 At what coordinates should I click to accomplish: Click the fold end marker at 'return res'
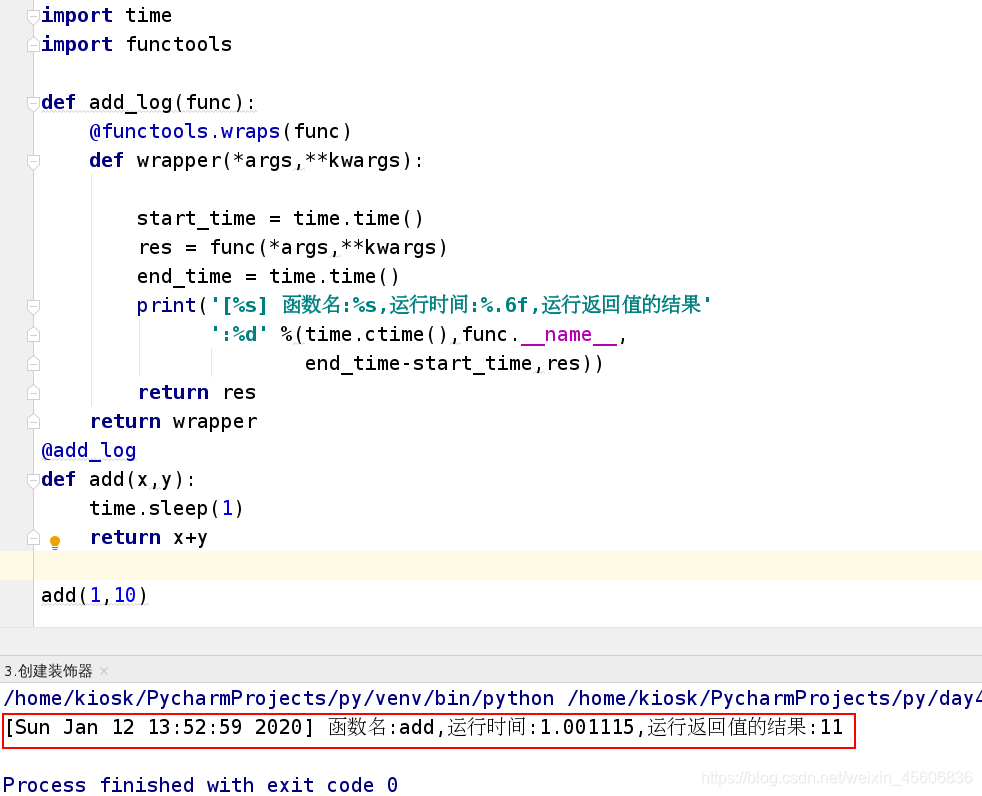pos(33,393)
